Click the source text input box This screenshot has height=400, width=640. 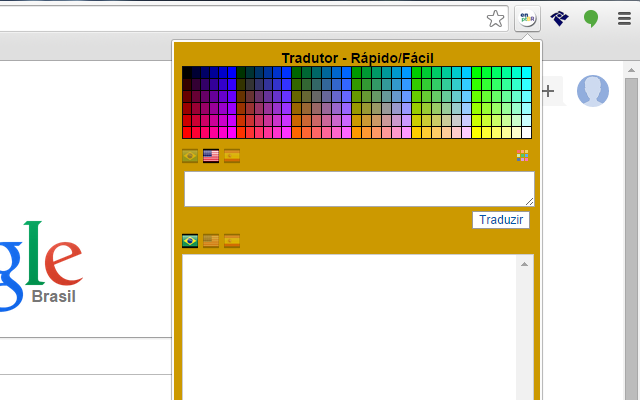click(358, 188)
